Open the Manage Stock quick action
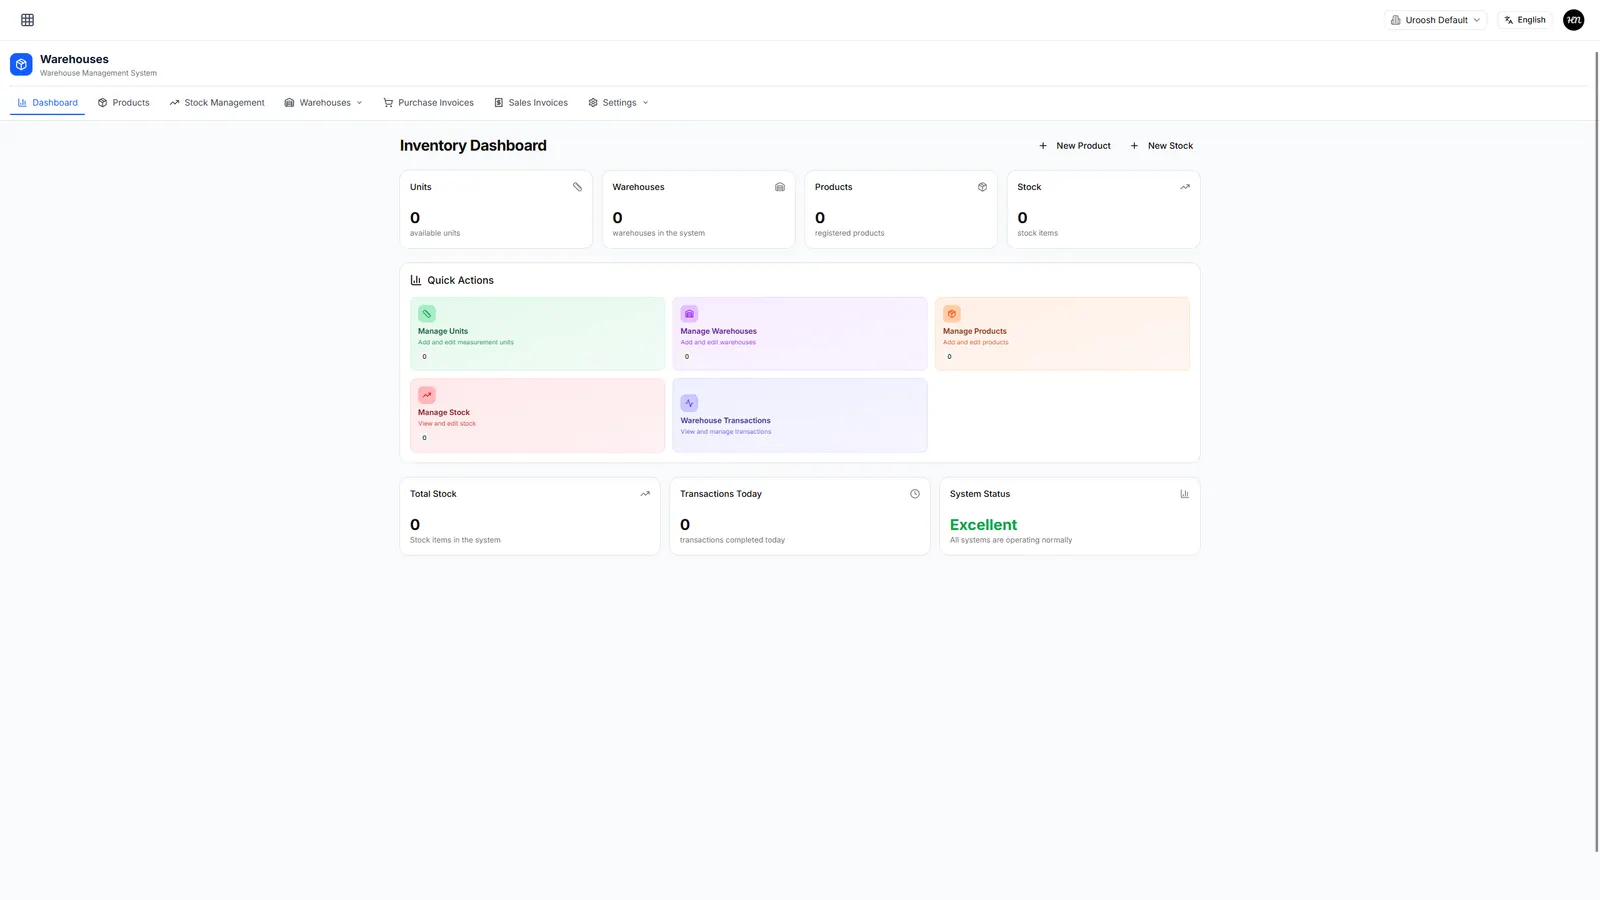This screenshot has height=900, width=1600. 537,415
